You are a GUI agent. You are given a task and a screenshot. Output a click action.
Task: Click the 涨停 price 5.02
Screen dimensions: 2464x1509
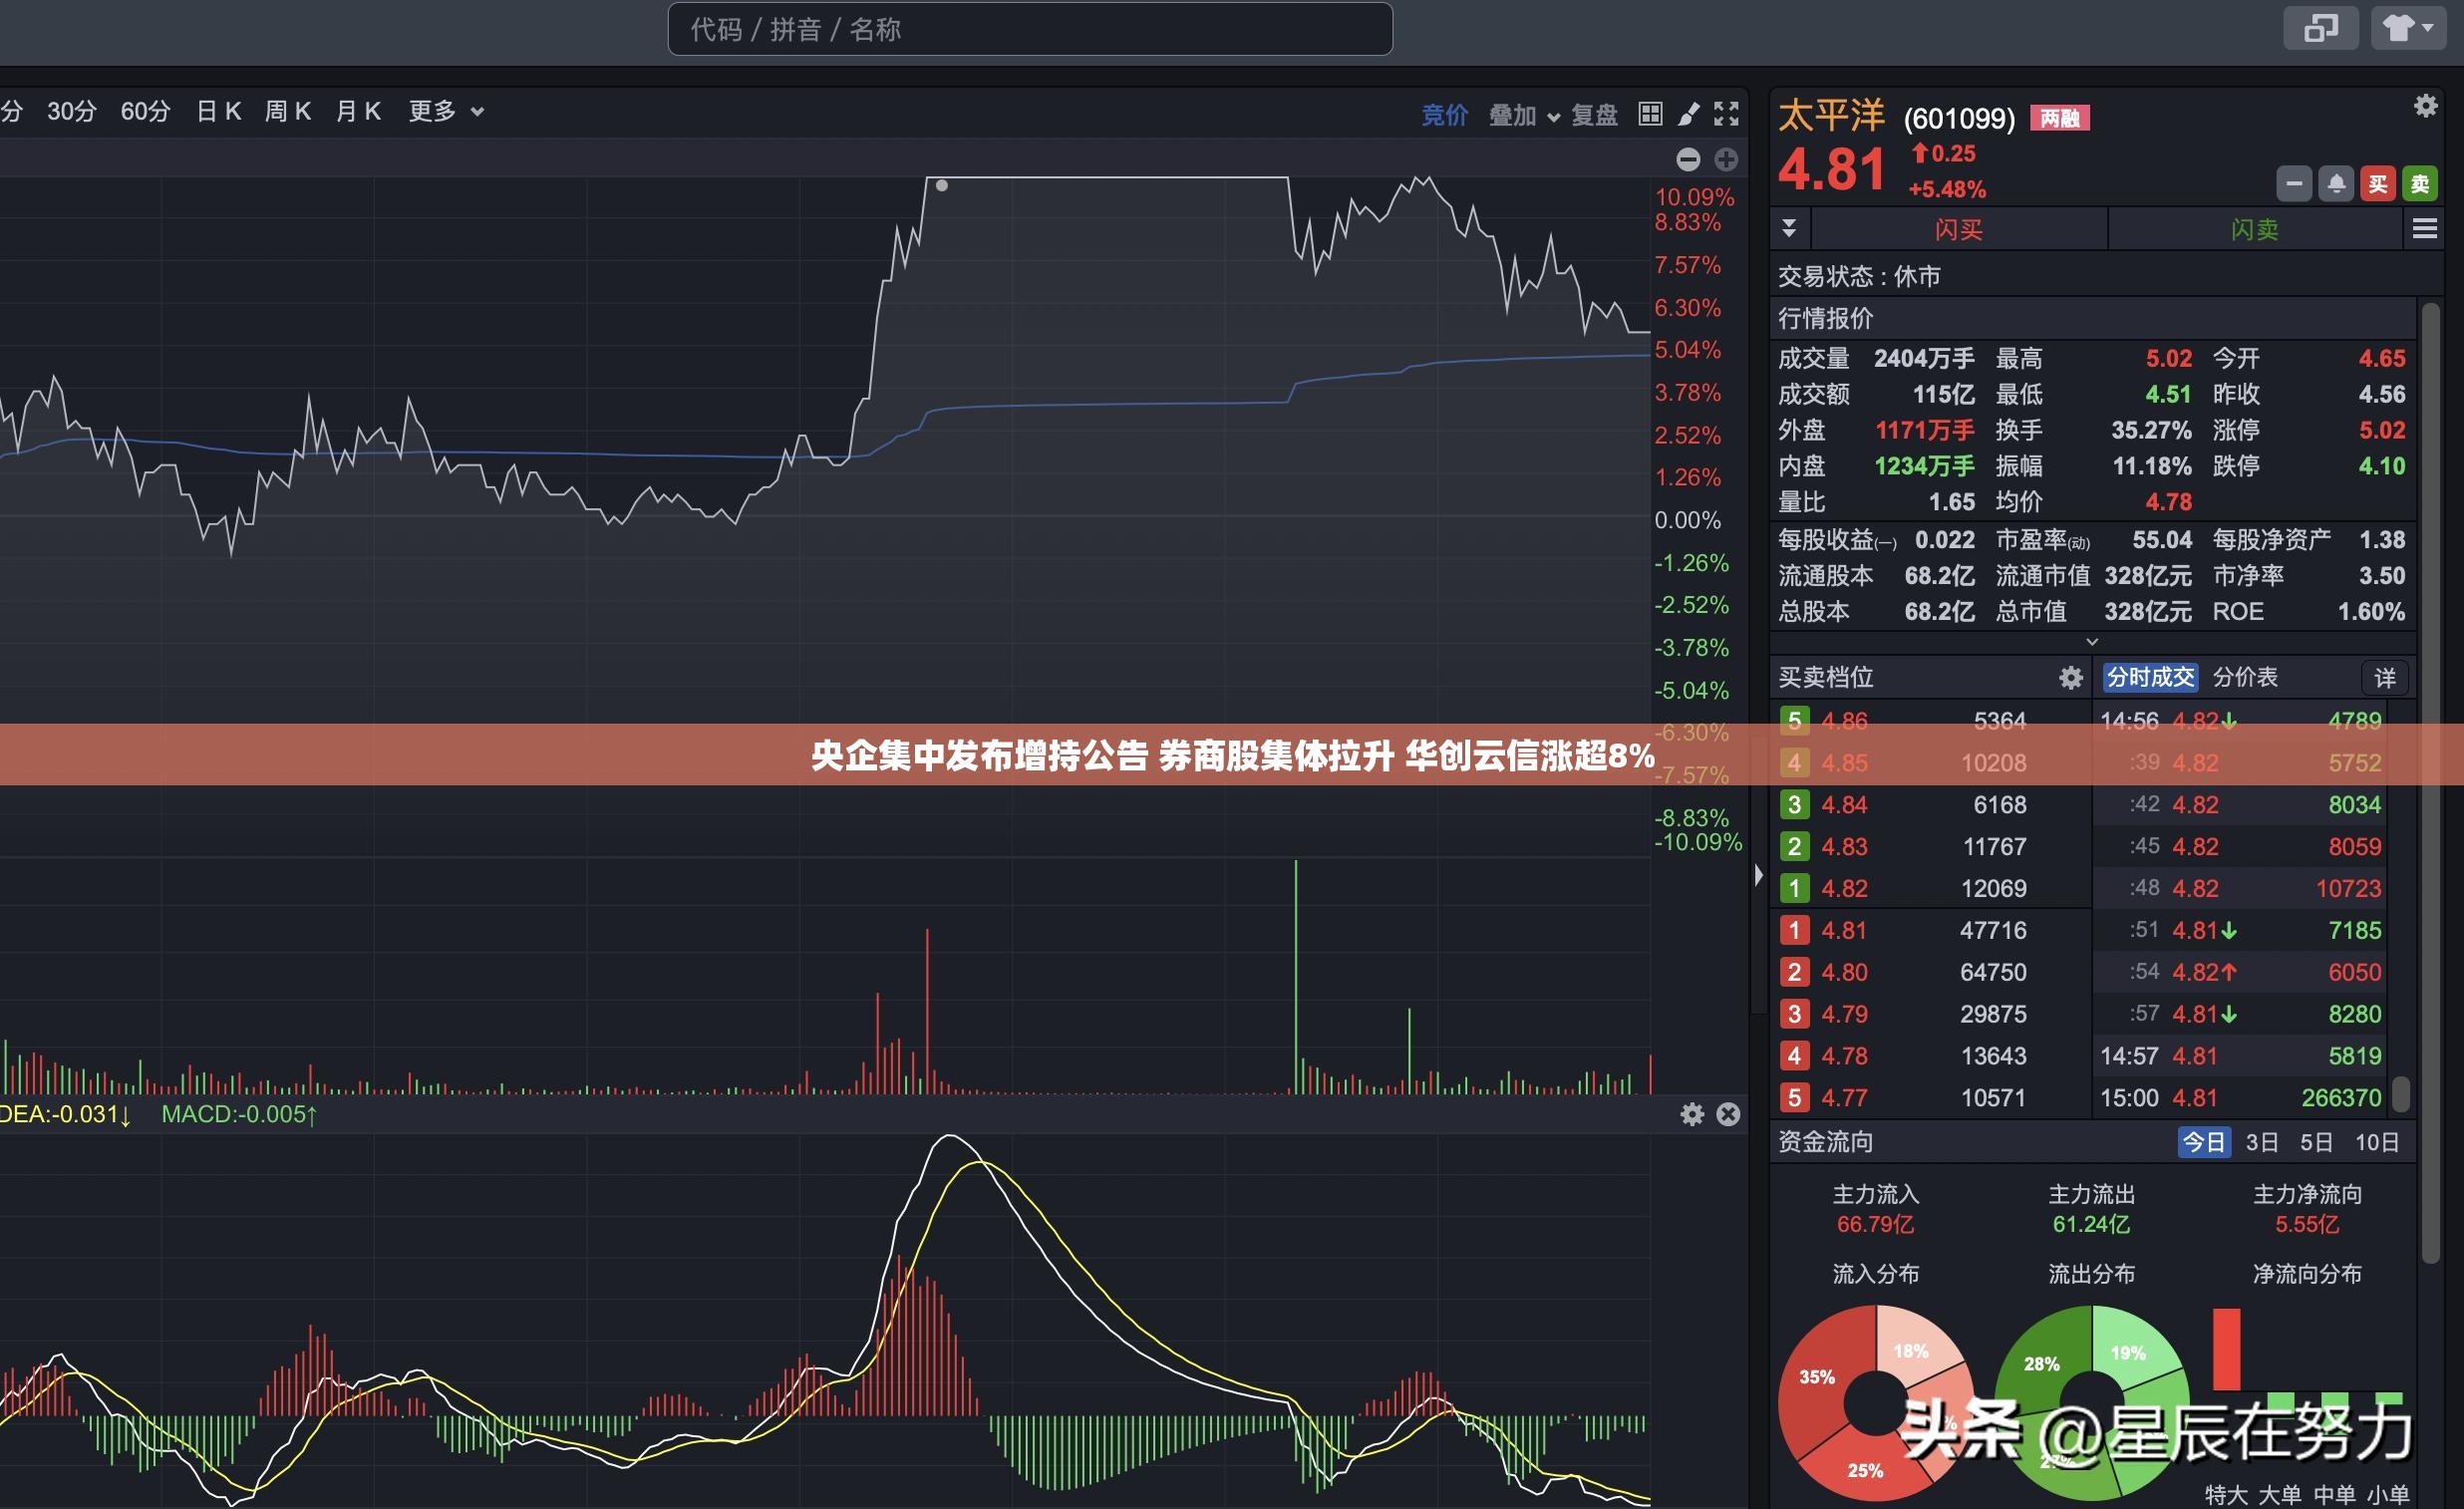(x=2381, y=431)
